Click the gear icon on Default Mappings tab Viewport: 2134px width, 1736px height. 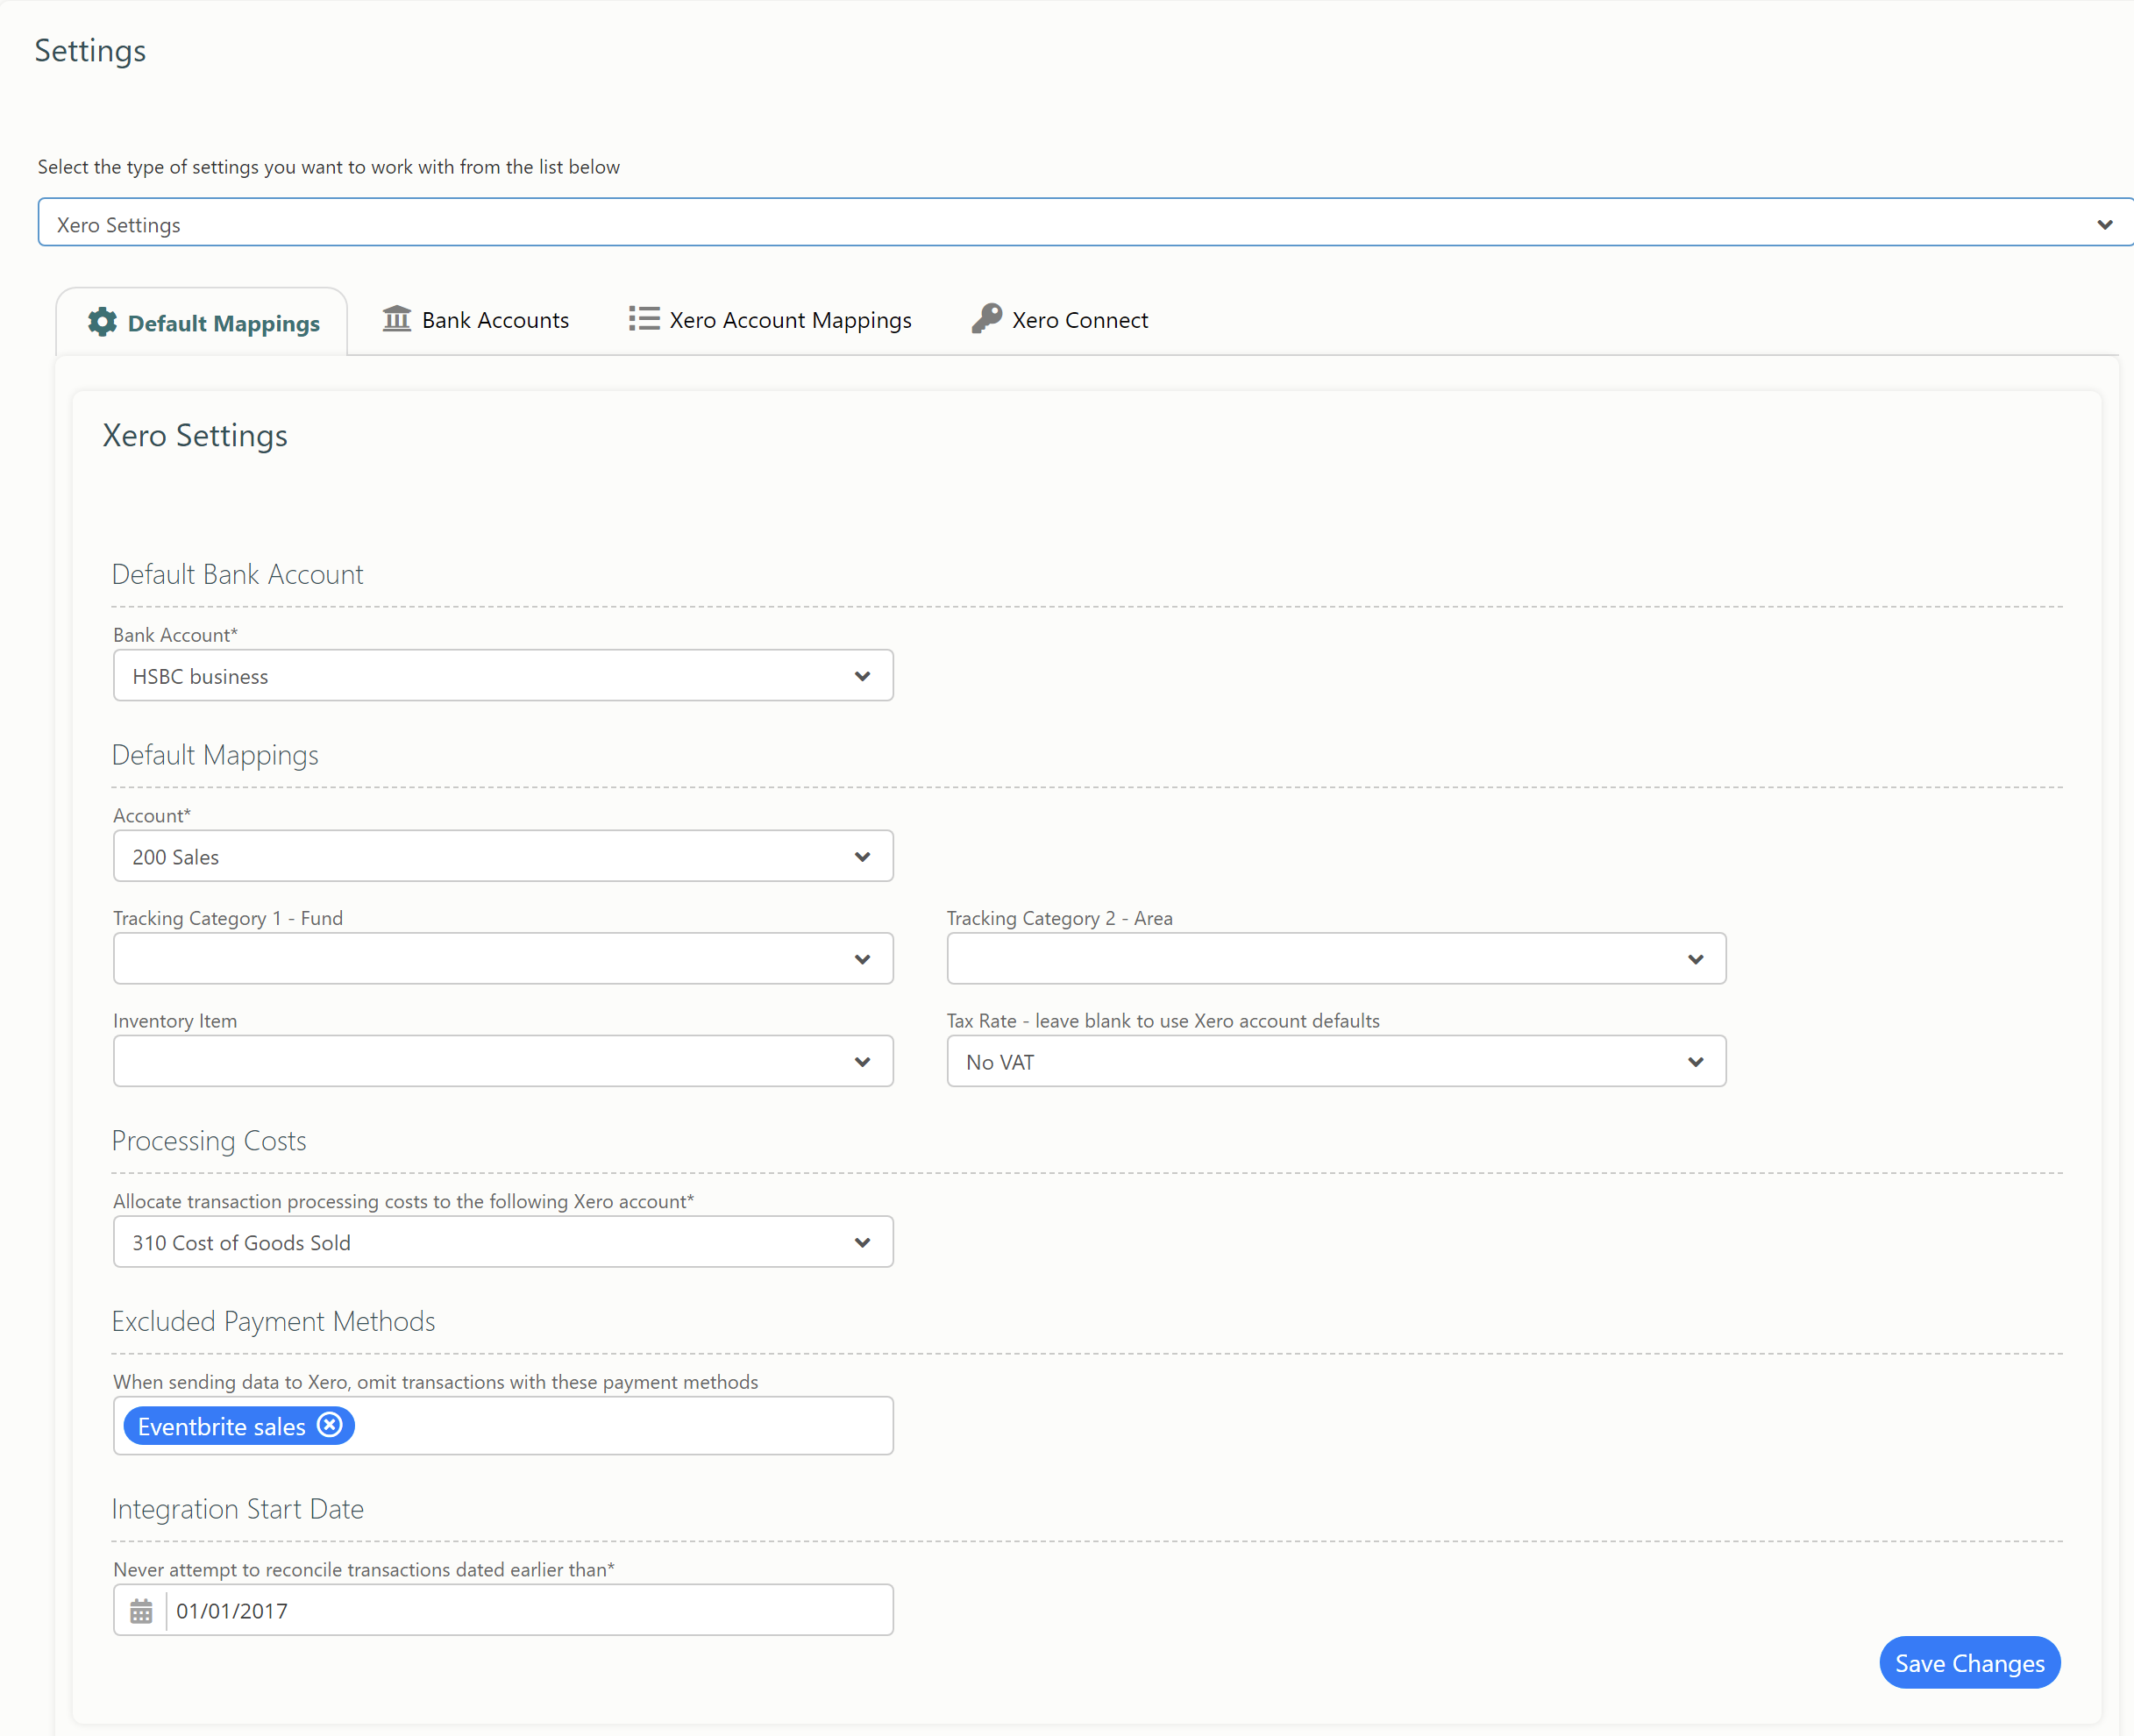102,322
